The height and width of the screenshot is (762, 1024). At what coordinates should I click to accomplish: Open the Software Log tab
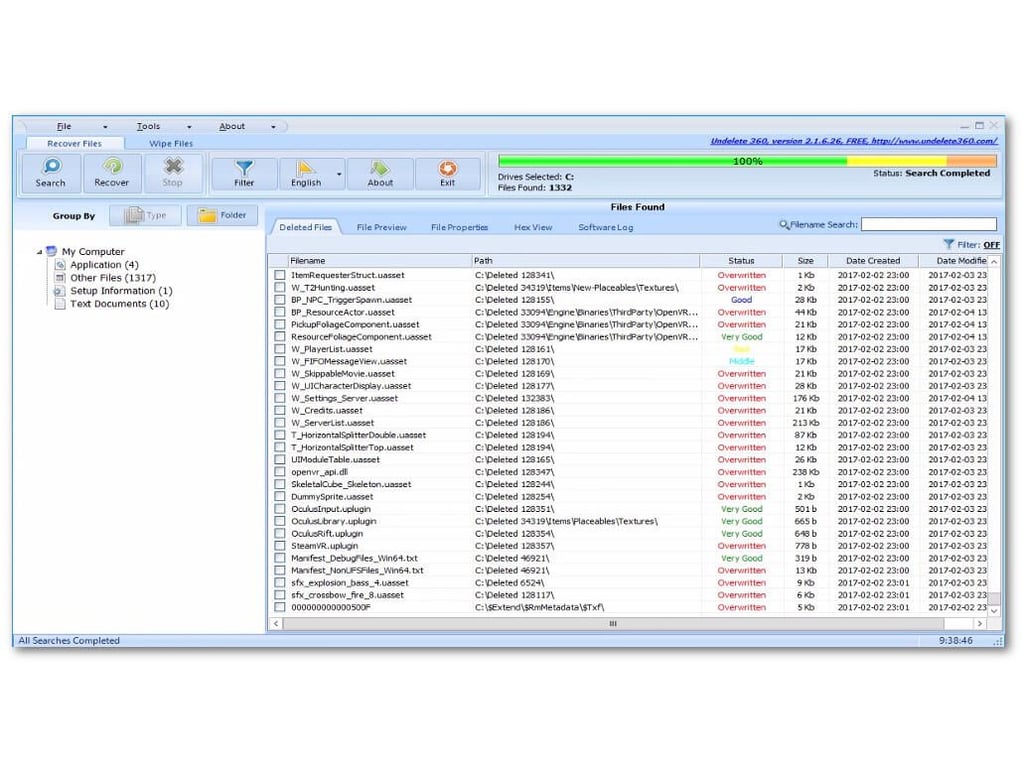pos(605,227)
